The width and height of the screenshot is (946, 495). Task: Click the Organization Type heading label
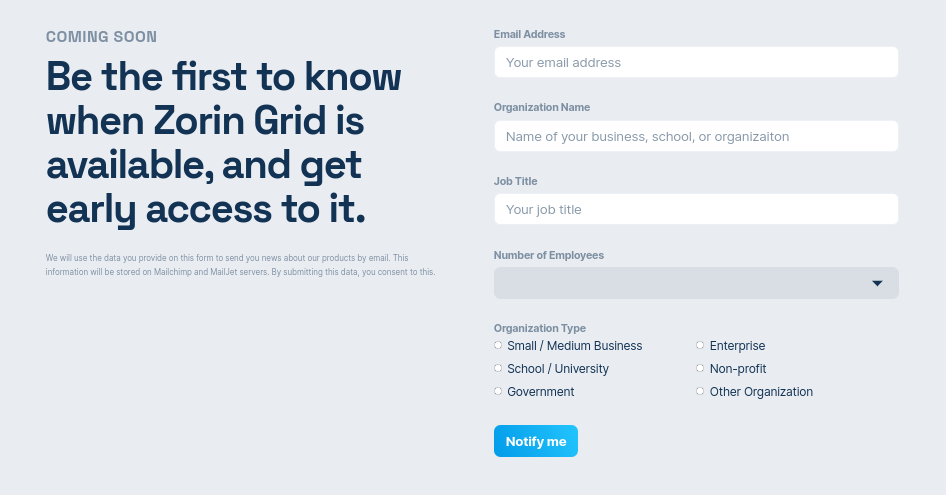(540, 328)
